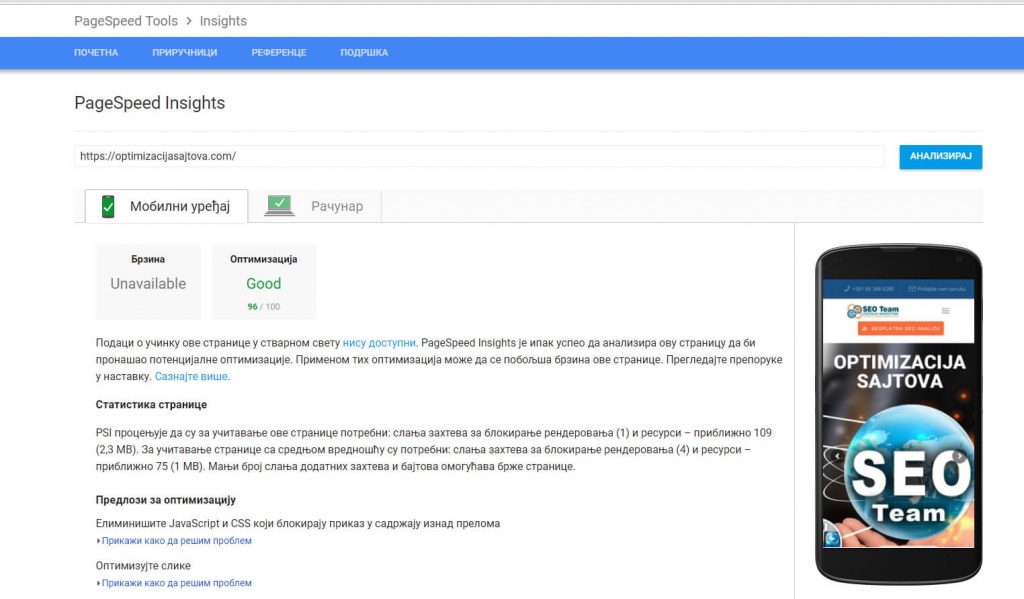Open the 'Сазнајте више' link
The height and width of the screenshot is (599, 1024).
191,376
